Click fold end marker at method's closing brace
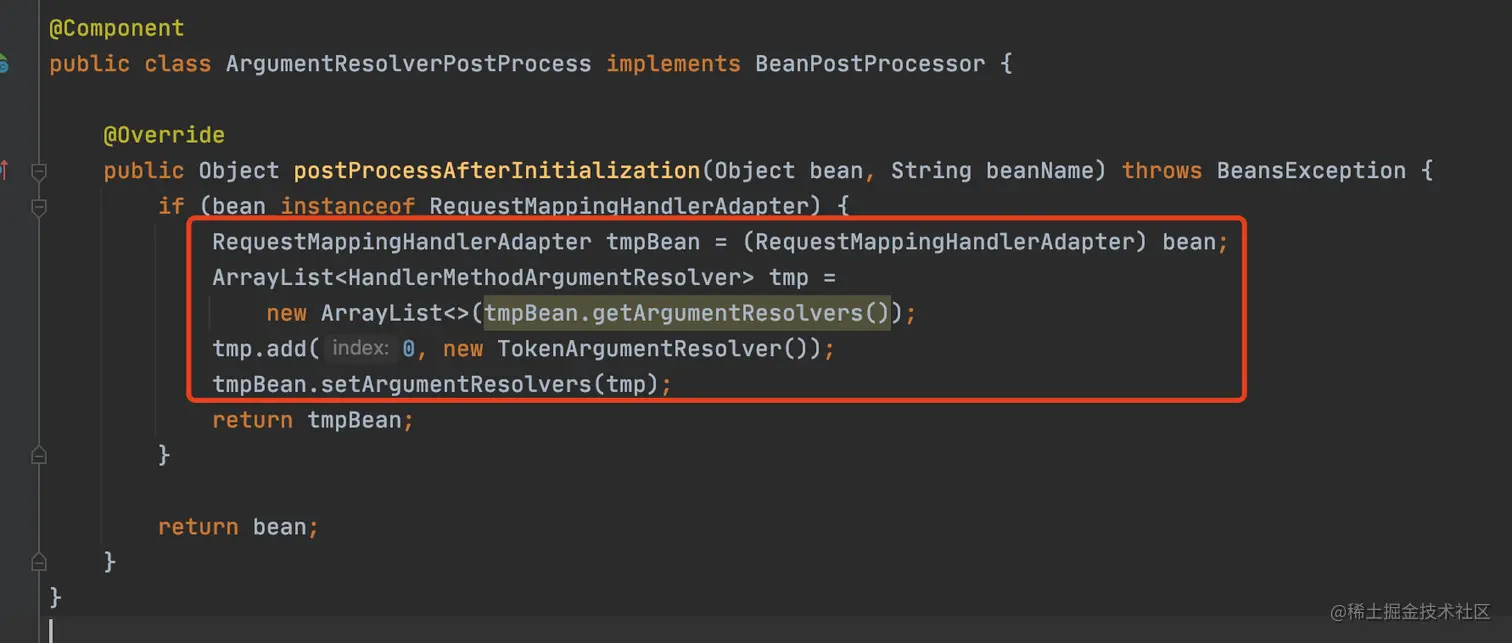The image size is (1512, 643). click(39, 562)
